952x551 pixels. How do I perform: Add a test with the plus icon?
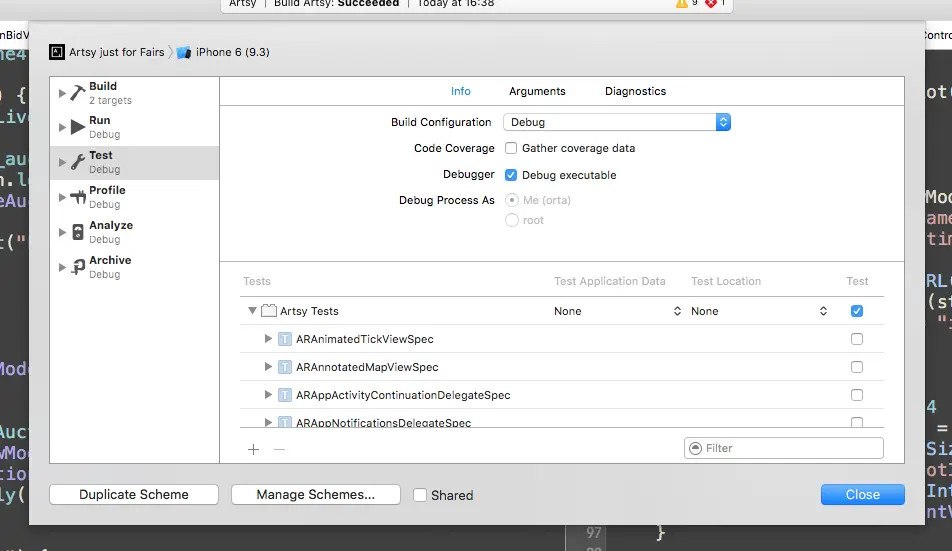pos(254,449)
